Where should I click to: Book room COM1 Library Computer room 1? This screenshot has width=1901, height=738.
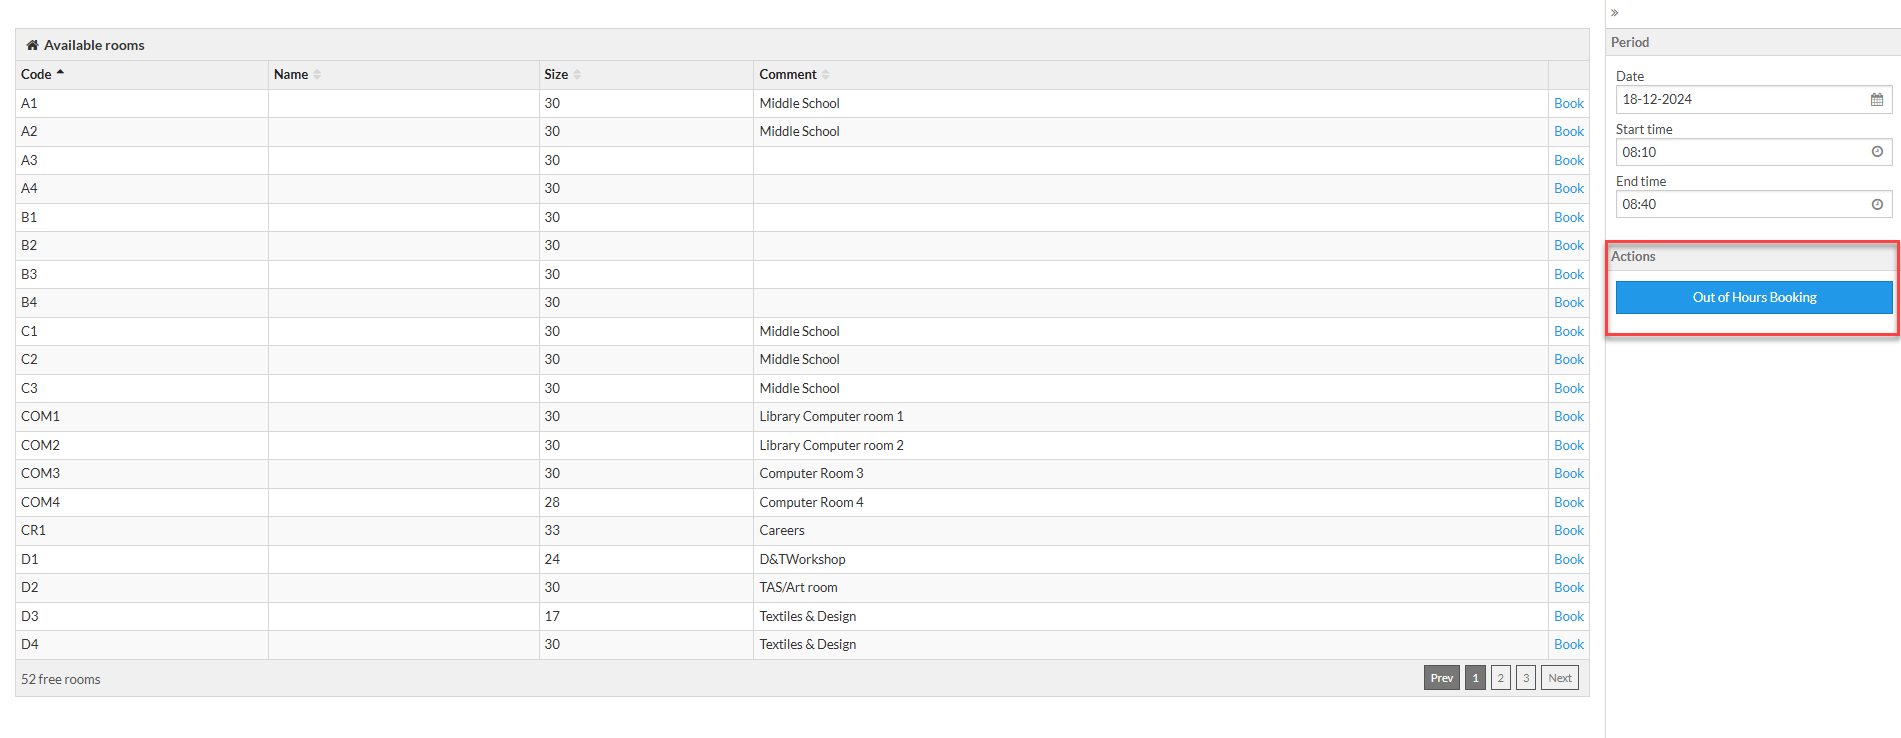click(1568, 416)
